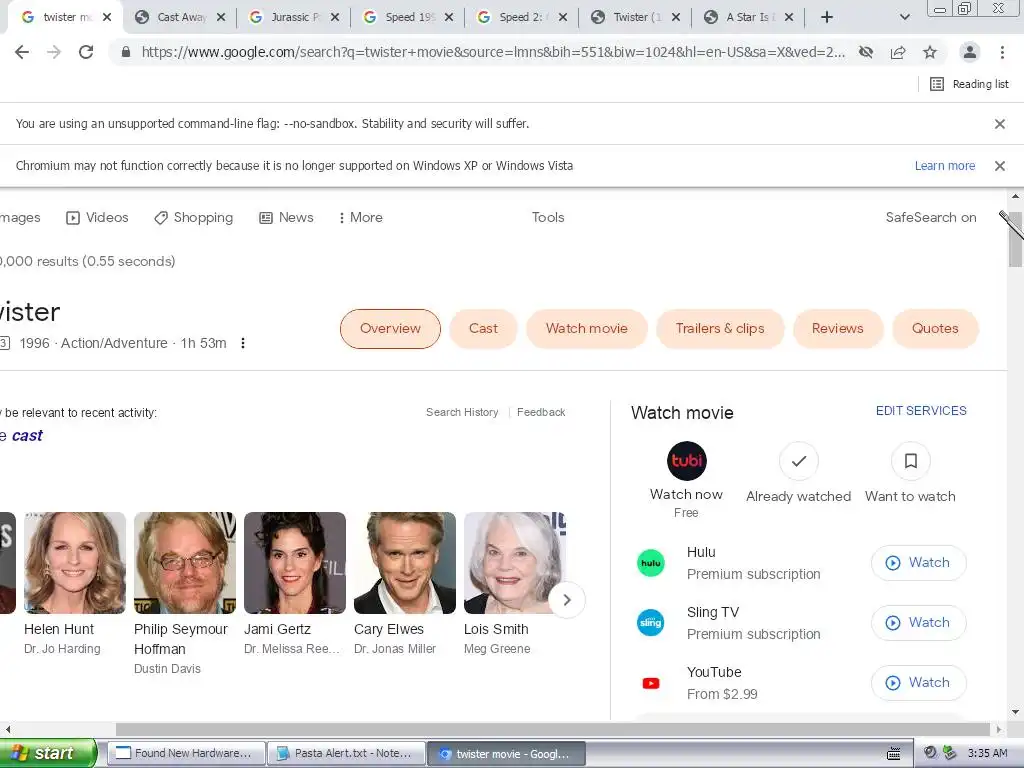This screenshot has height=768, width=1024.
Task: Dismiss the no-sandbox warning bar
Action: (999, 123)
